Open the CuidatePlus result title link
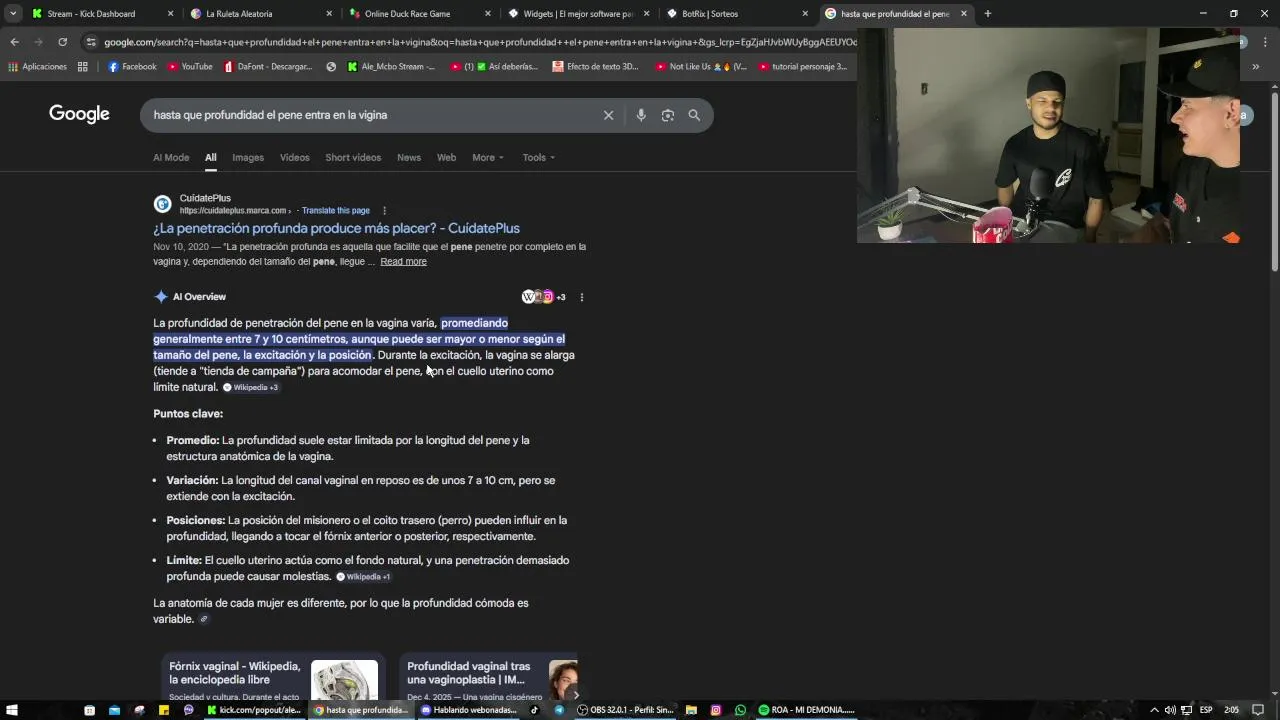Viewport: 1280px width, 720px height. pos(336,228)
